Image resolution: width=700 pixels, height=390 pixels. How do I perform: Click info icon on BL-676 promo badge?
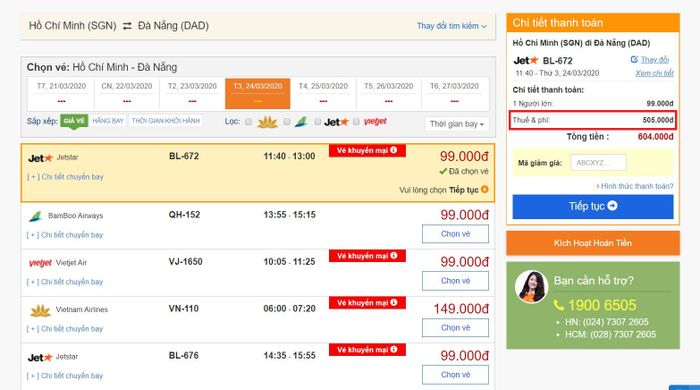tap(393, 350)
